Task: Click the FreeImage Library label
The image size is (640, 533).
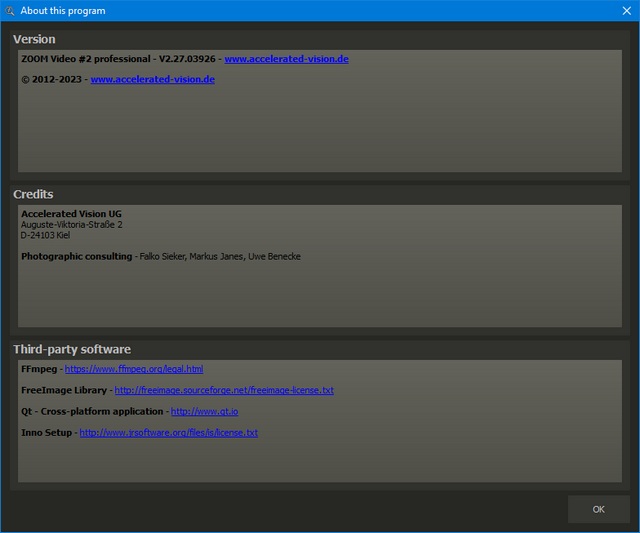Action: click(63, 390)
